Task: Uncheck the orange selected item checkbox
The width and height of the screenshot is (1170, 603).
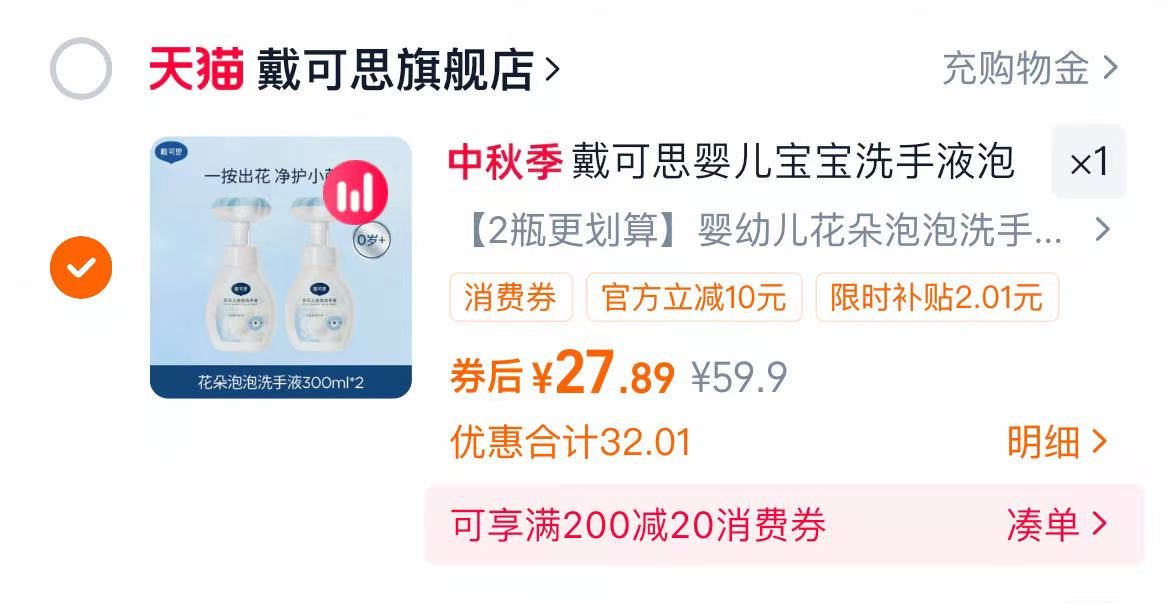Action: [81, 267]
